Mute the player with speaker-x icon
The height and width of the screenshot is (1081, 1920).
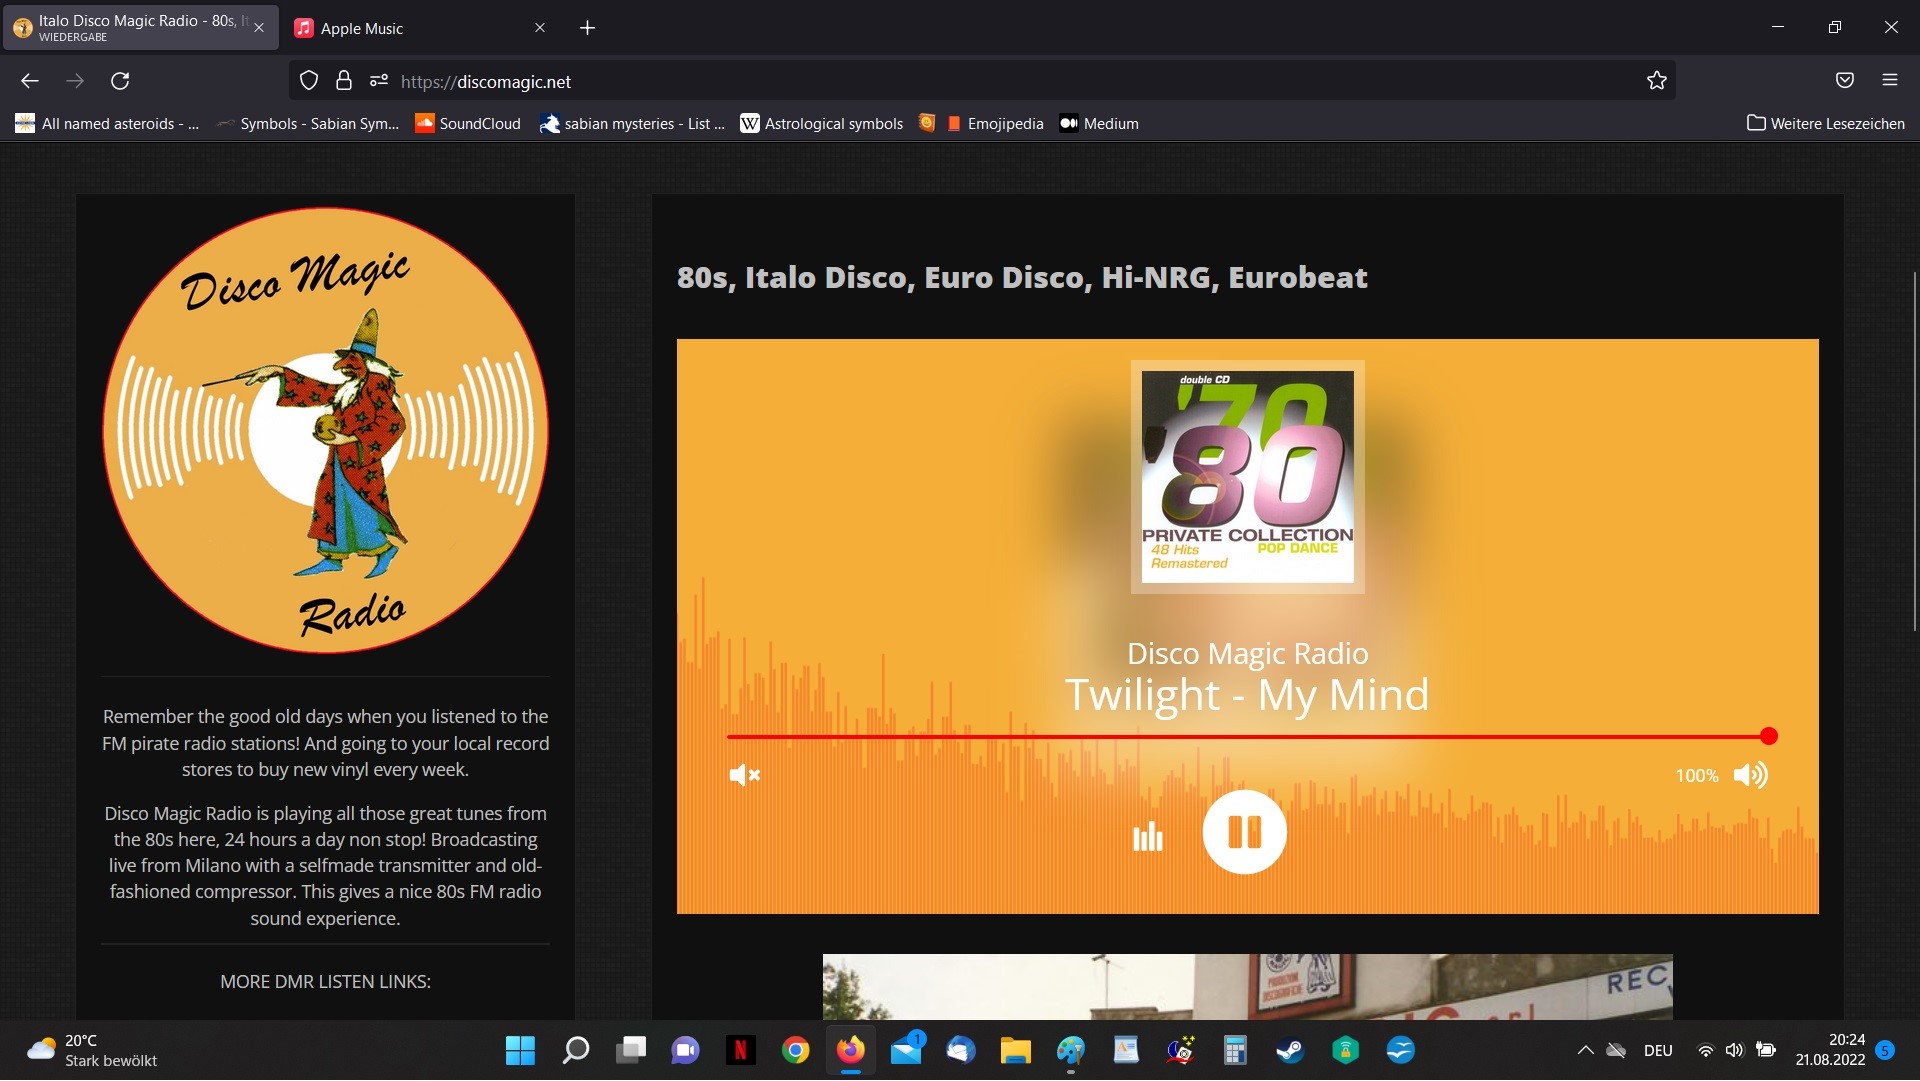[744, 775]
